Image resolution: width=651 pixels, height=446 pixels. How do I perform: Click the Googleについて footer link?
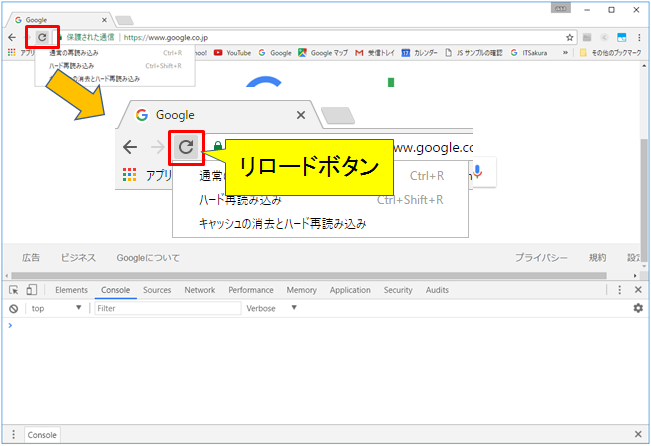click(148, 257)
